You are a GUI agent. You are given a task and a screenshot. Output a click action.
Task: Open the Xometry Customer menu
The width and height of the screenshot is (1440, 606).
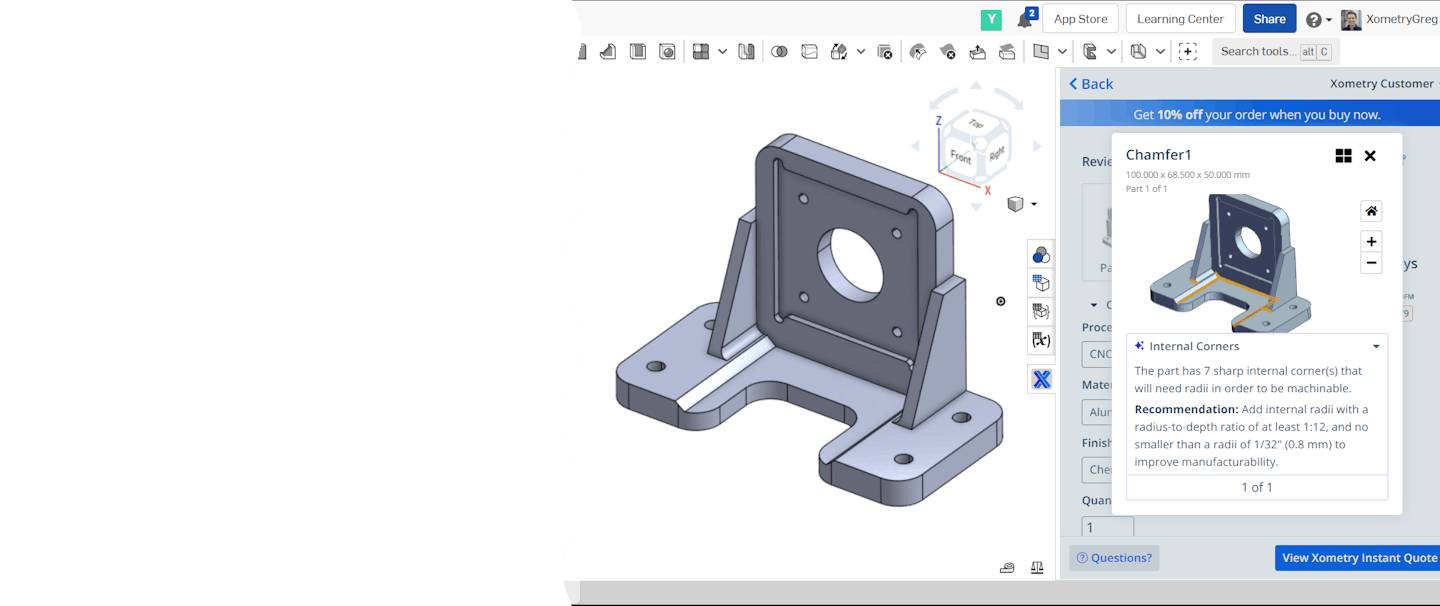coord(1384,84)
